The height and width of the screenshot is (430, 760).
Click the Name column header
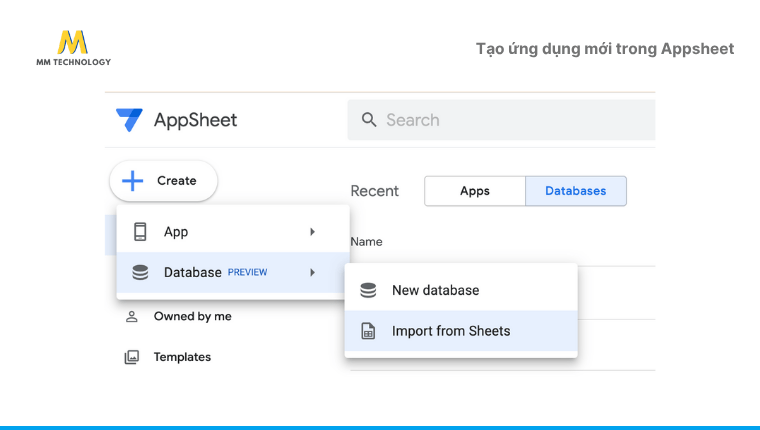point(366,242)
